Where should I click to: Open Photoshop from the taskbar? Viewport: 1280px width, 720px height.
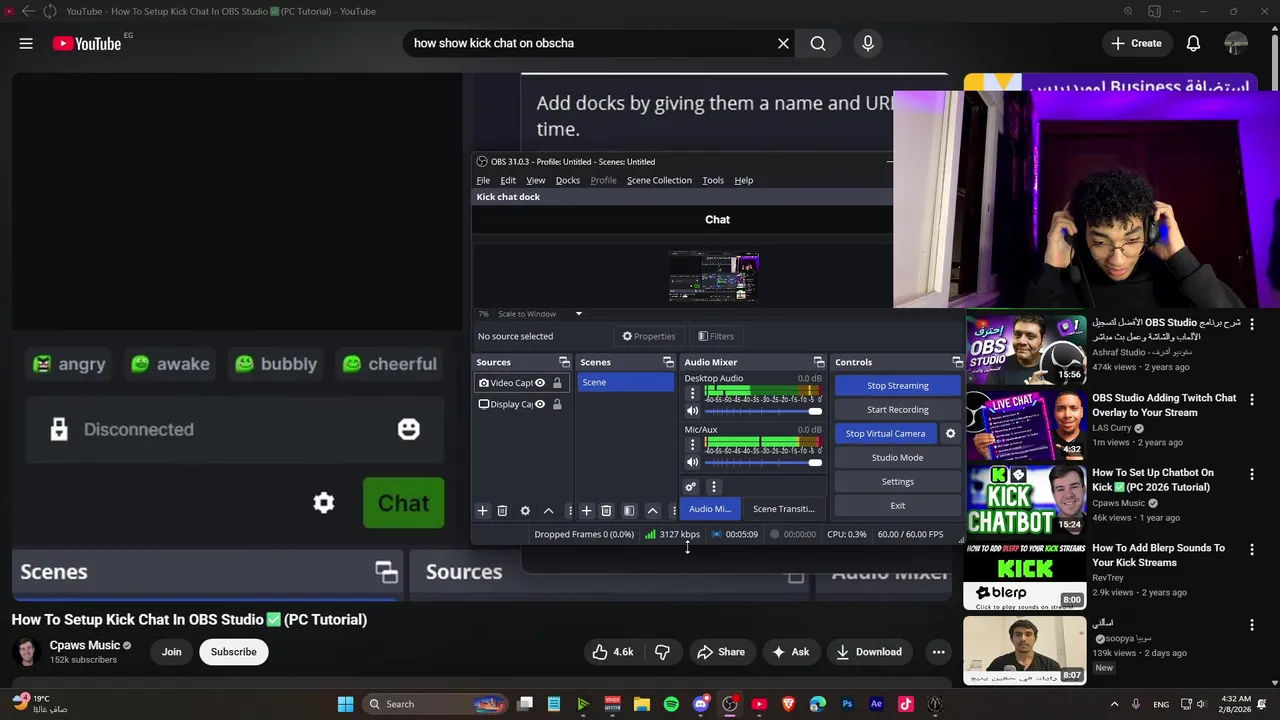(847, 704)
